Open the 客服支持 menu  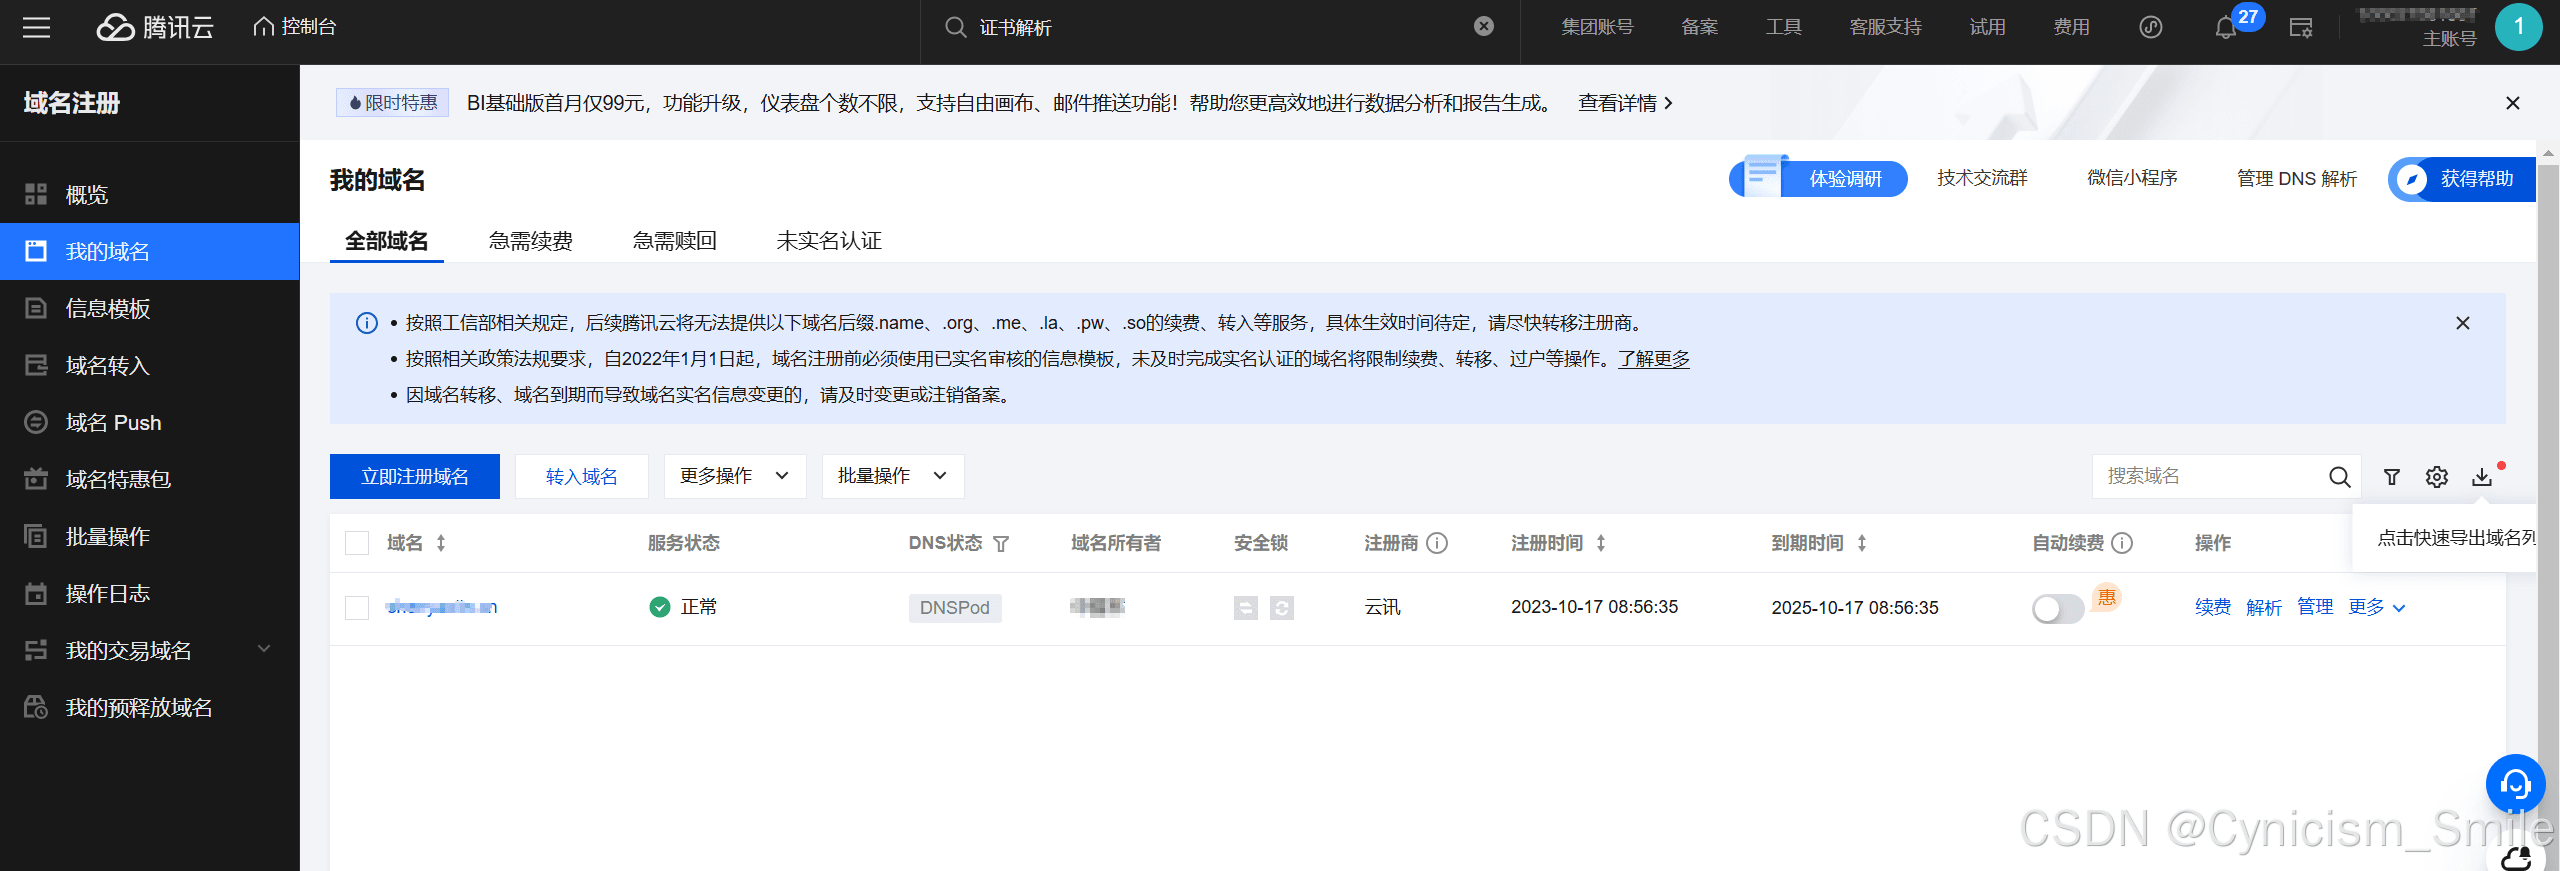point(1885,27)
